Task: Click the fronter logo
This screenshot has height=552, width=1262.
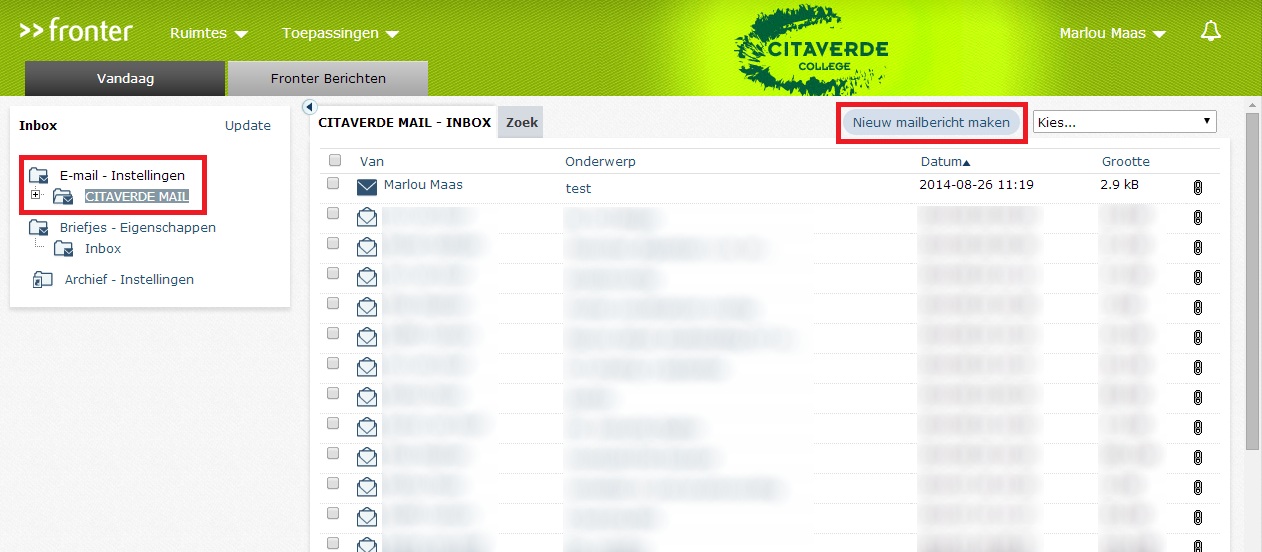Action: [76, 31]
